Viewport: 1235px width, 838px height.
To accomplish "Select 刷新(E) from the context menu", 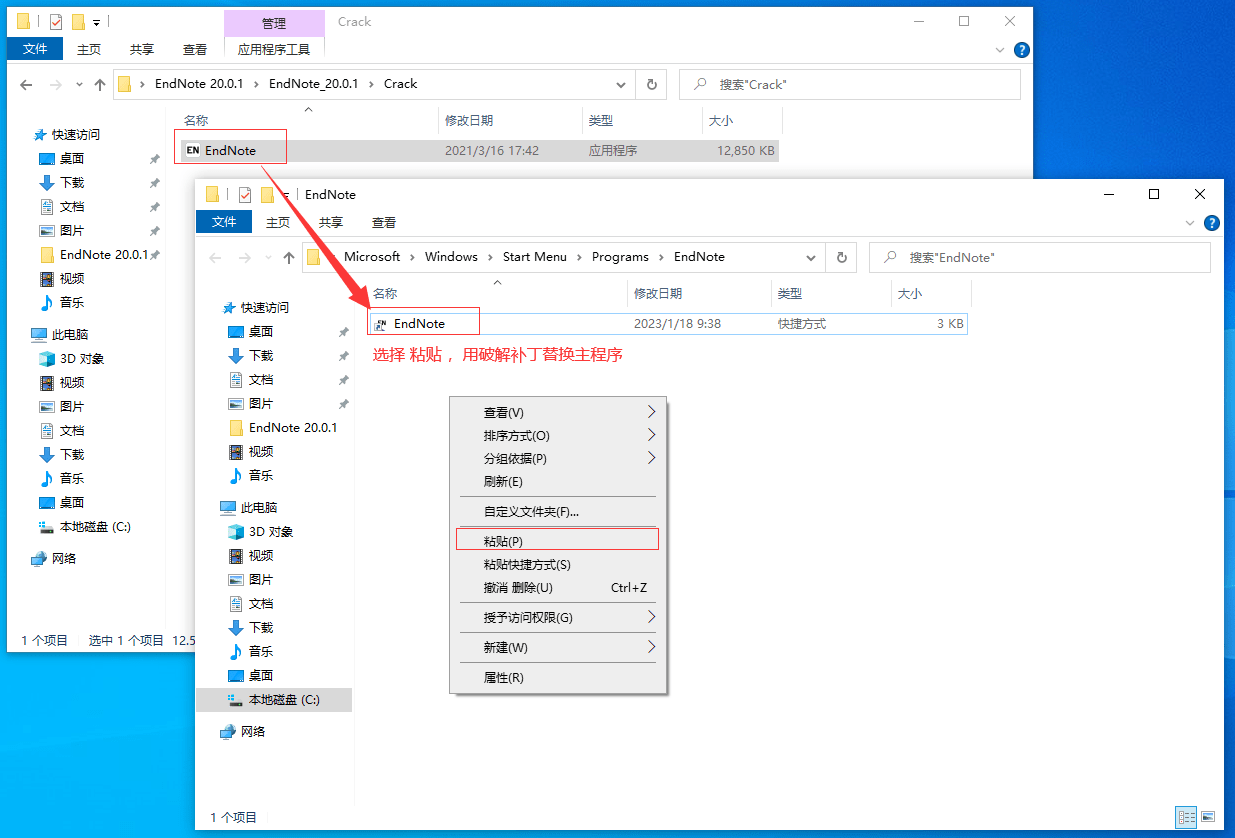I will click(x=558, y=481).
